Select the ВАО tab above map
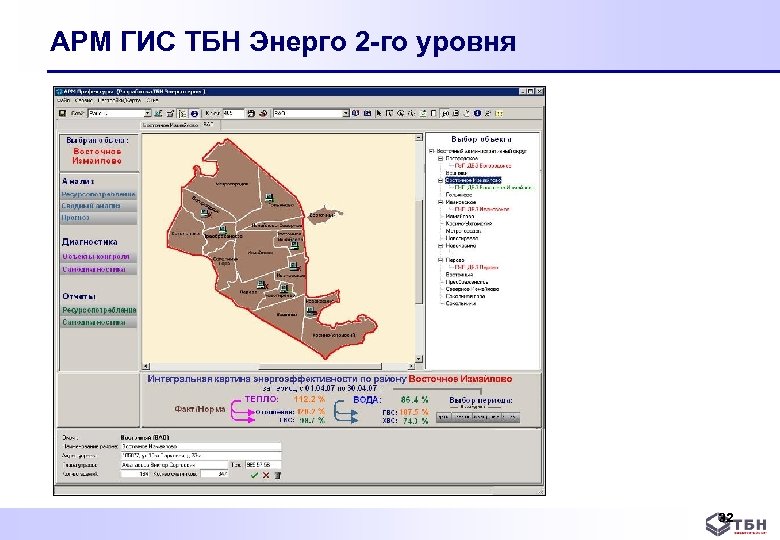 208,125
